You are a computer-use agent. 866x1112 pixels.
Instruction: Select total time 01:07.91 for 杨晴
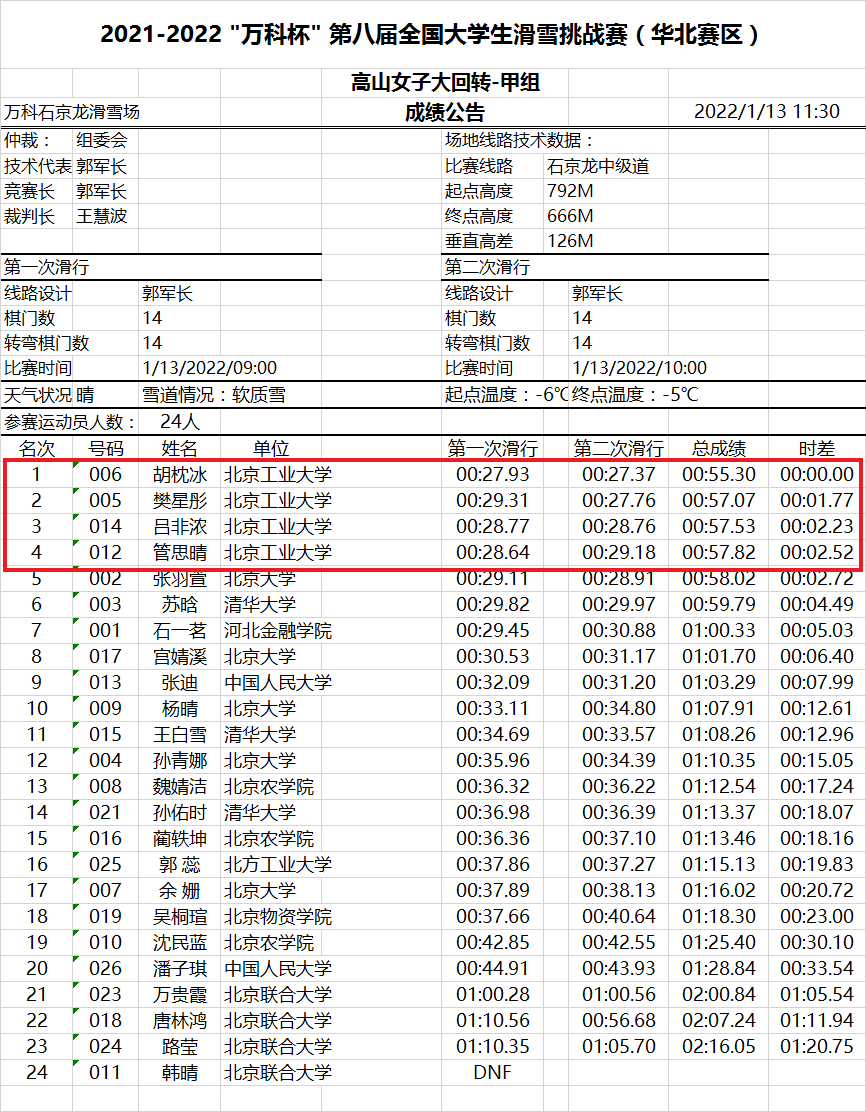[718, 708]
